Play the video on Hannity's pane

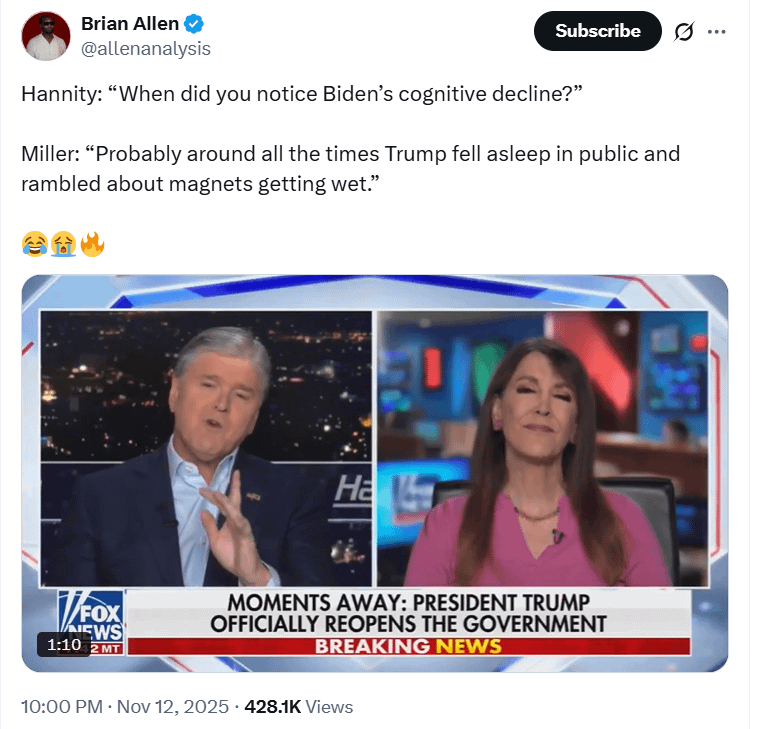[x=206, y=448]
